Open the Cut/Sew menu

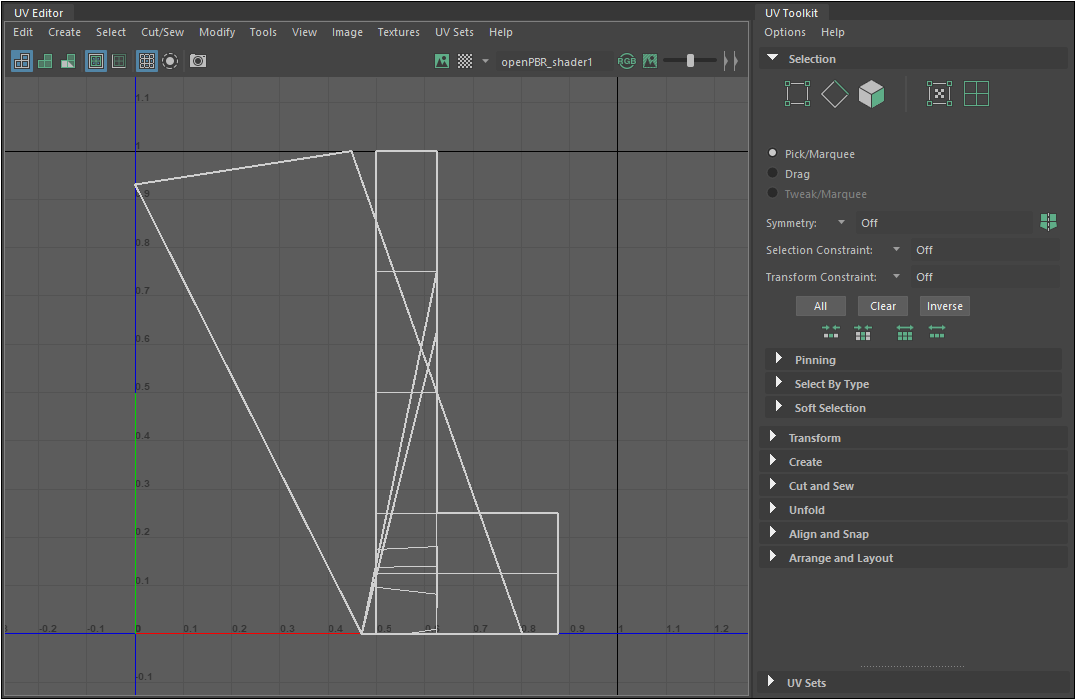click(x=162, y=32)
